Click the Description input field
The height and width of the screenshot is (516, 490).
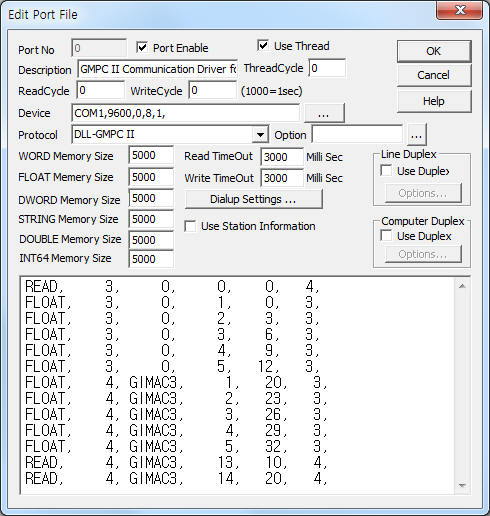pos(157,69)
